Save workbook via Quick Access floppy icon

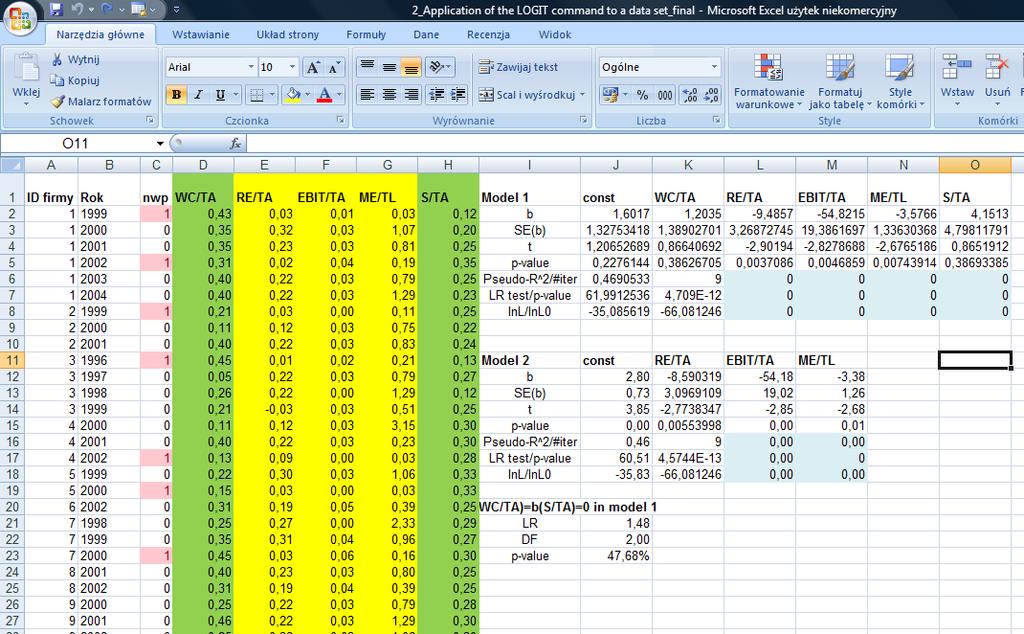coord(56,10)
